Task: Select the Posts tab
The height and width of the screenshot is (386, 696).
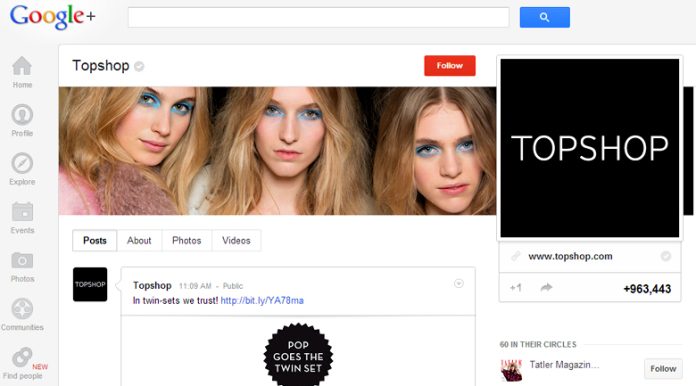Action: point(95,240)
